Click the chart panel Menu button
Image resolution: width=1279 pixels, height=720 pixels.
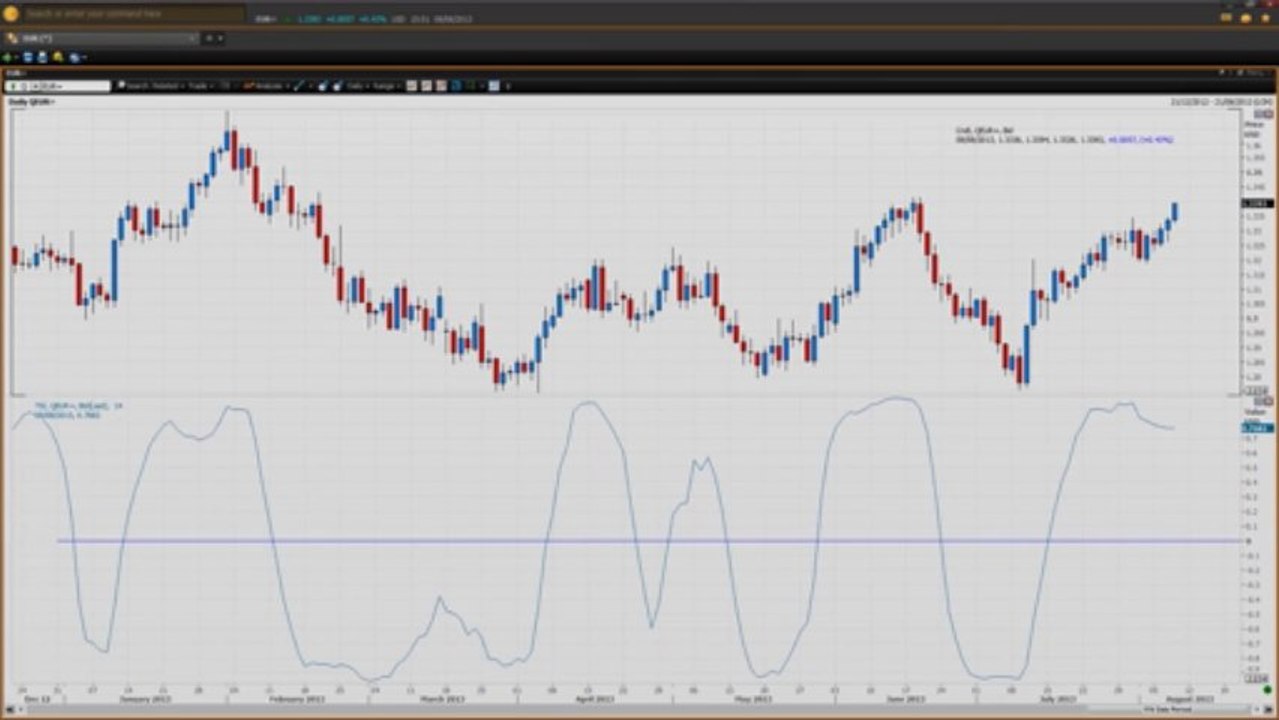[1255, 72]
